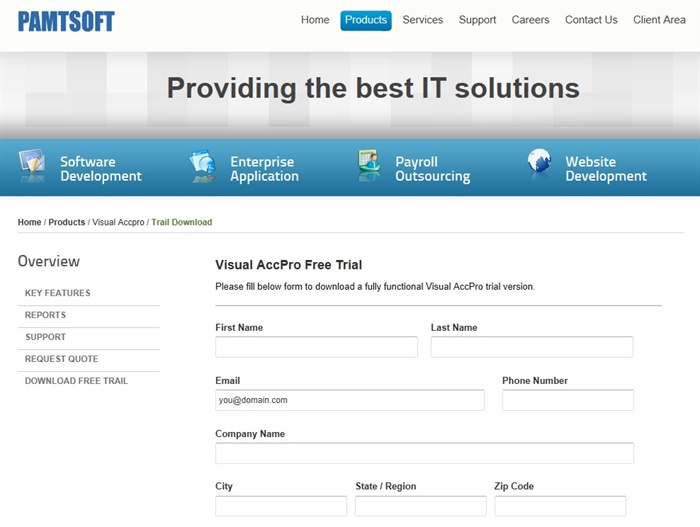Image resolution: width=700 pixels, height=527 pixels.
Task: Click the Software Development icon
Action: coord(32,166)
